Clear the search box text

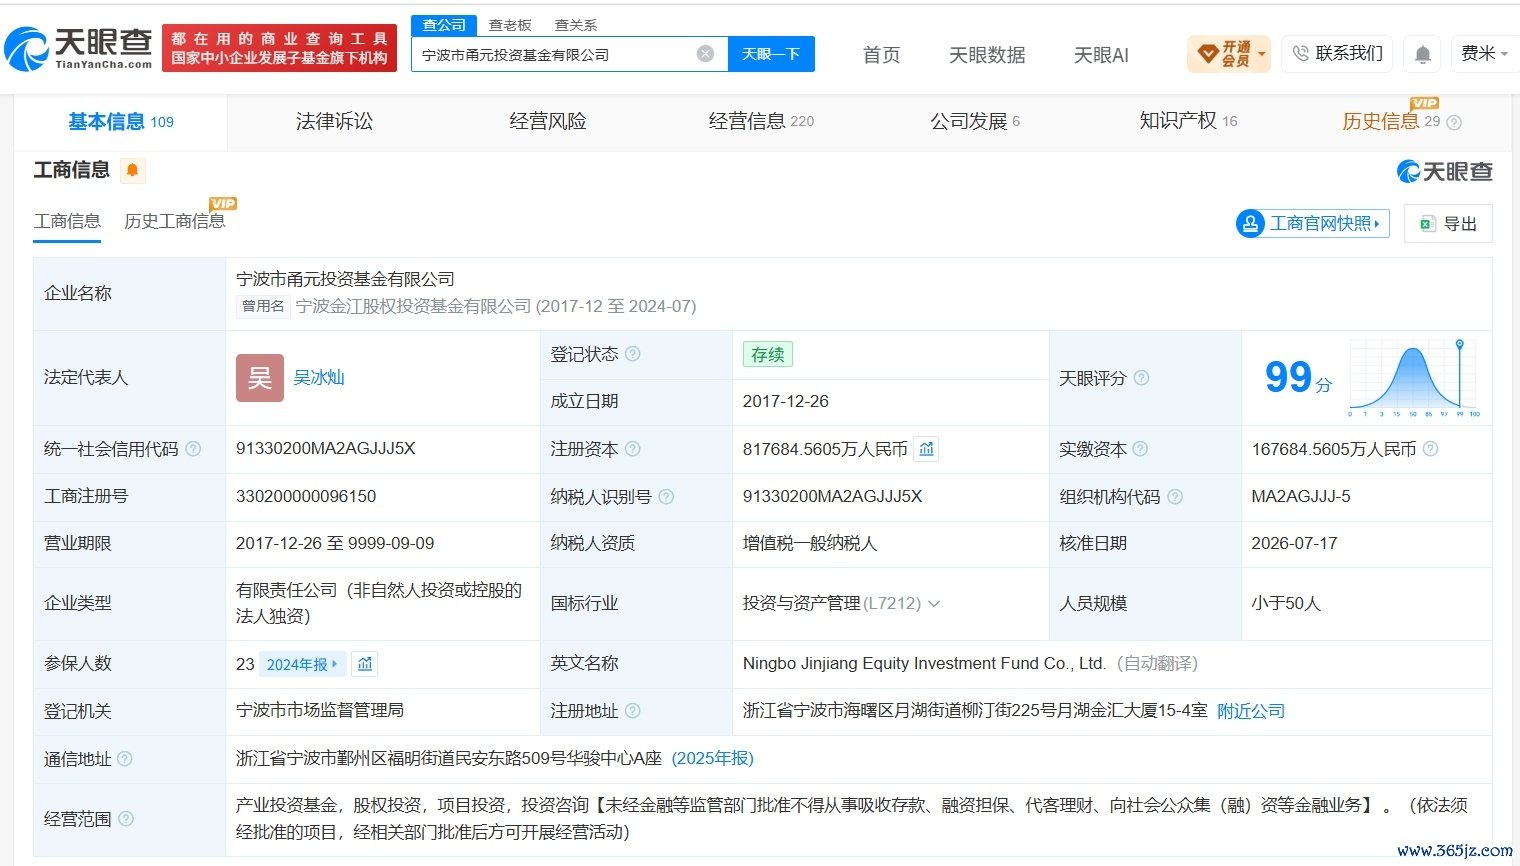pos(705,54)
